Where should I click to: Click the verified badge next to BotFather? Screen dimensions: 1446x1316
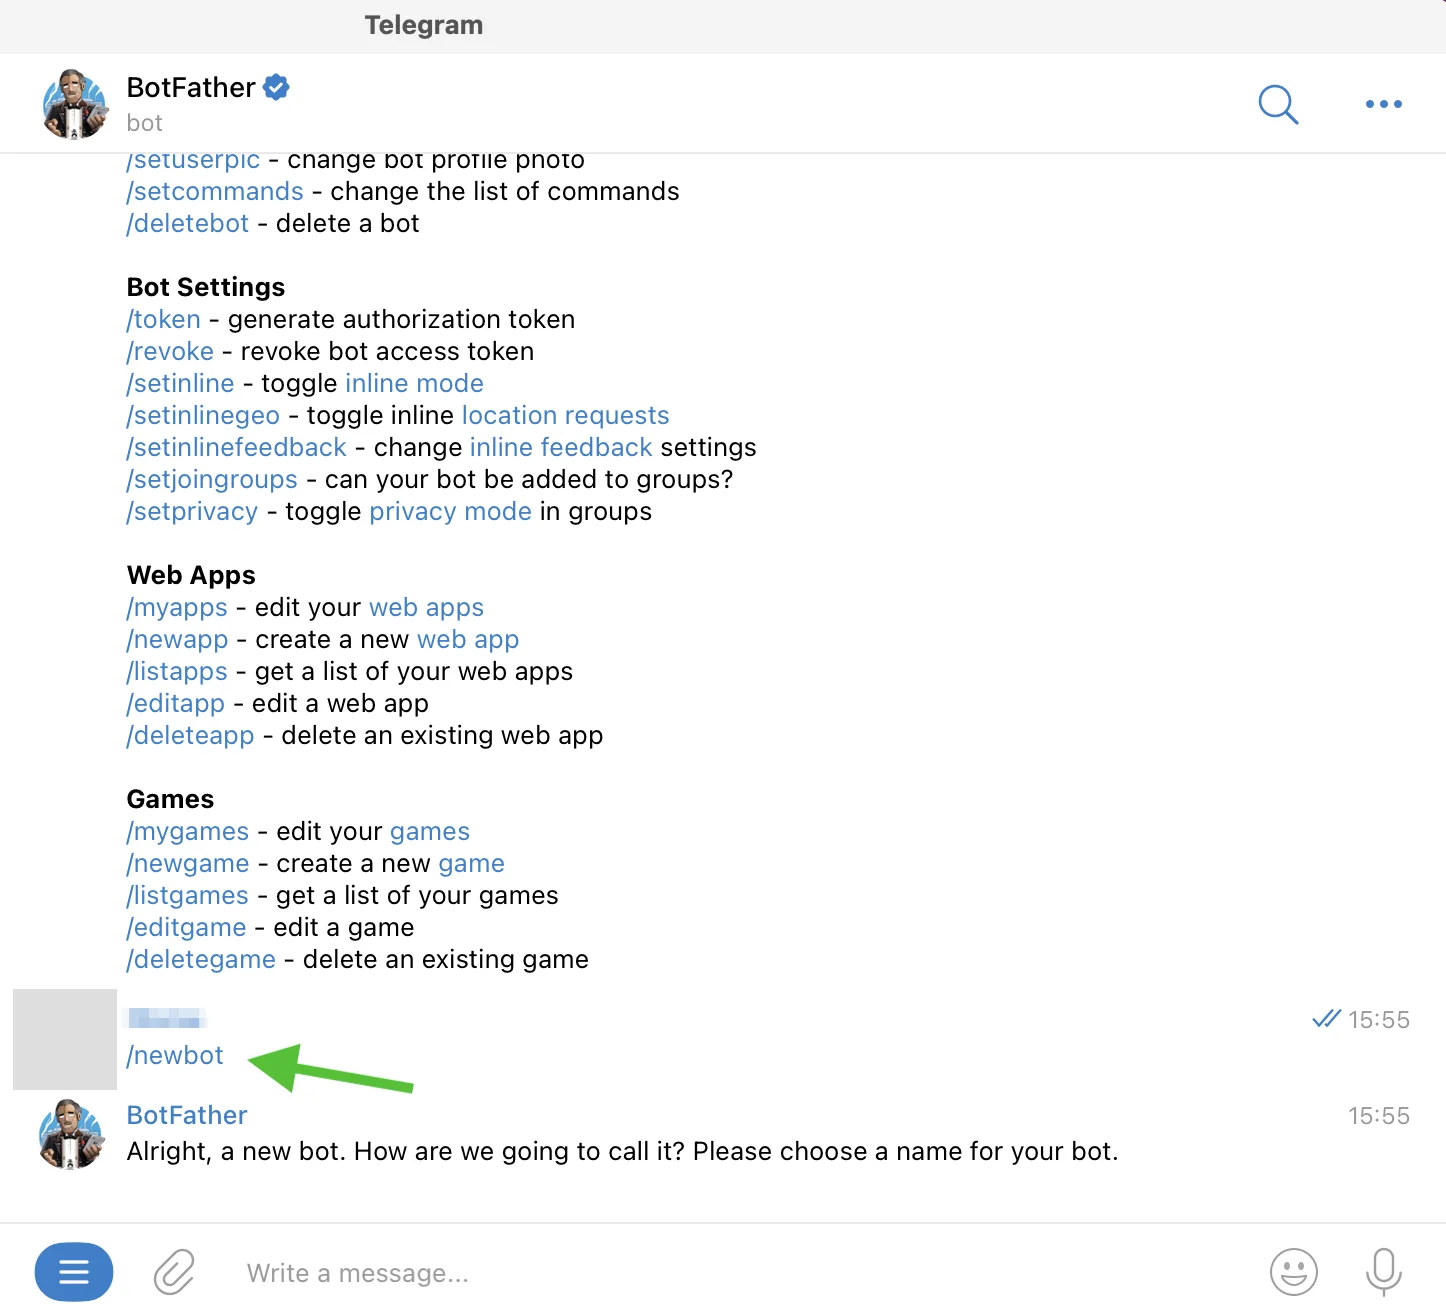point(276,88)
